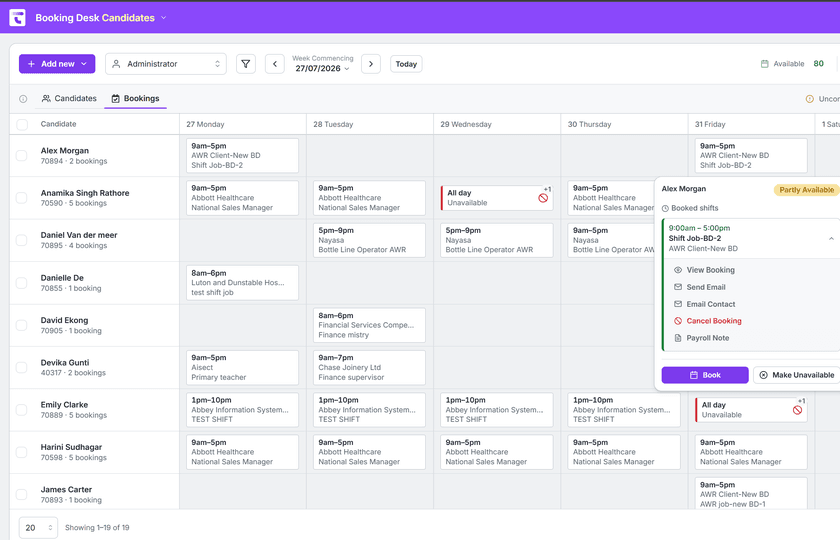Click candidate name James Carter
Screen dimensions: 840x540
(x=66, y=490)
